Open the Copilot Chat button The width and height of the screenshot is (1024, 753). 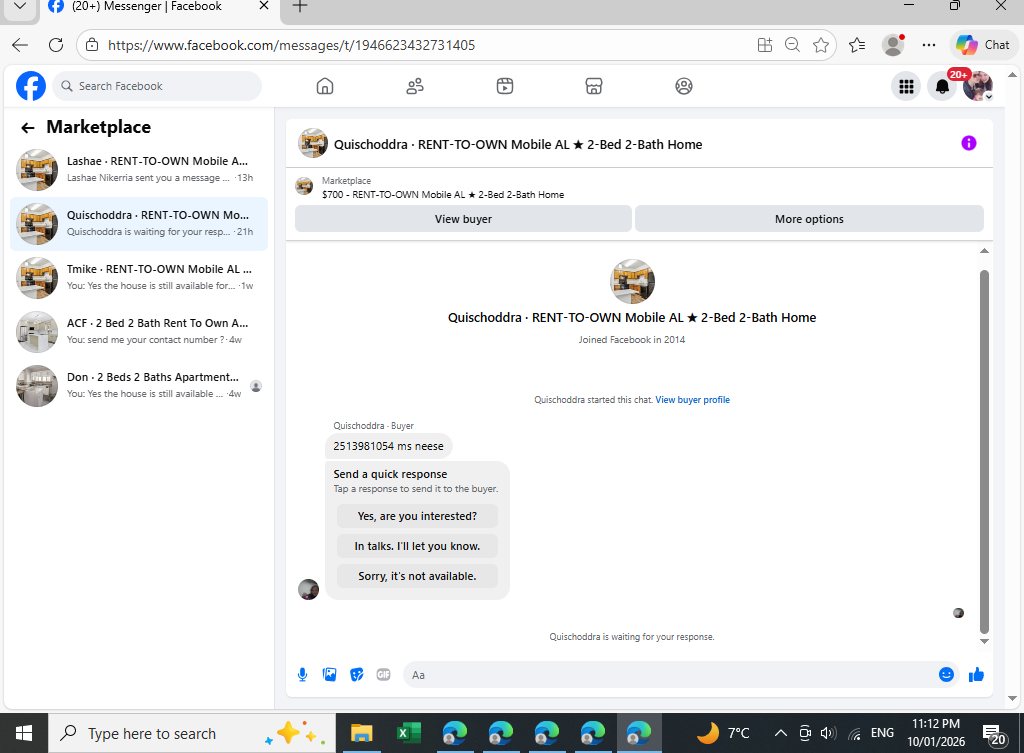[983, 45]
